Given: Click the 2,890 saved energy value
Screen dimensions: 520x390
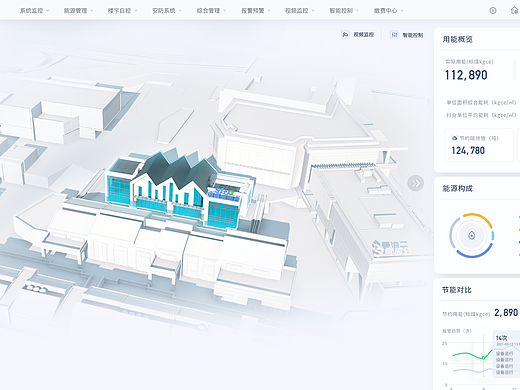Looking at the screenshot, I should (x=506, y=313).
